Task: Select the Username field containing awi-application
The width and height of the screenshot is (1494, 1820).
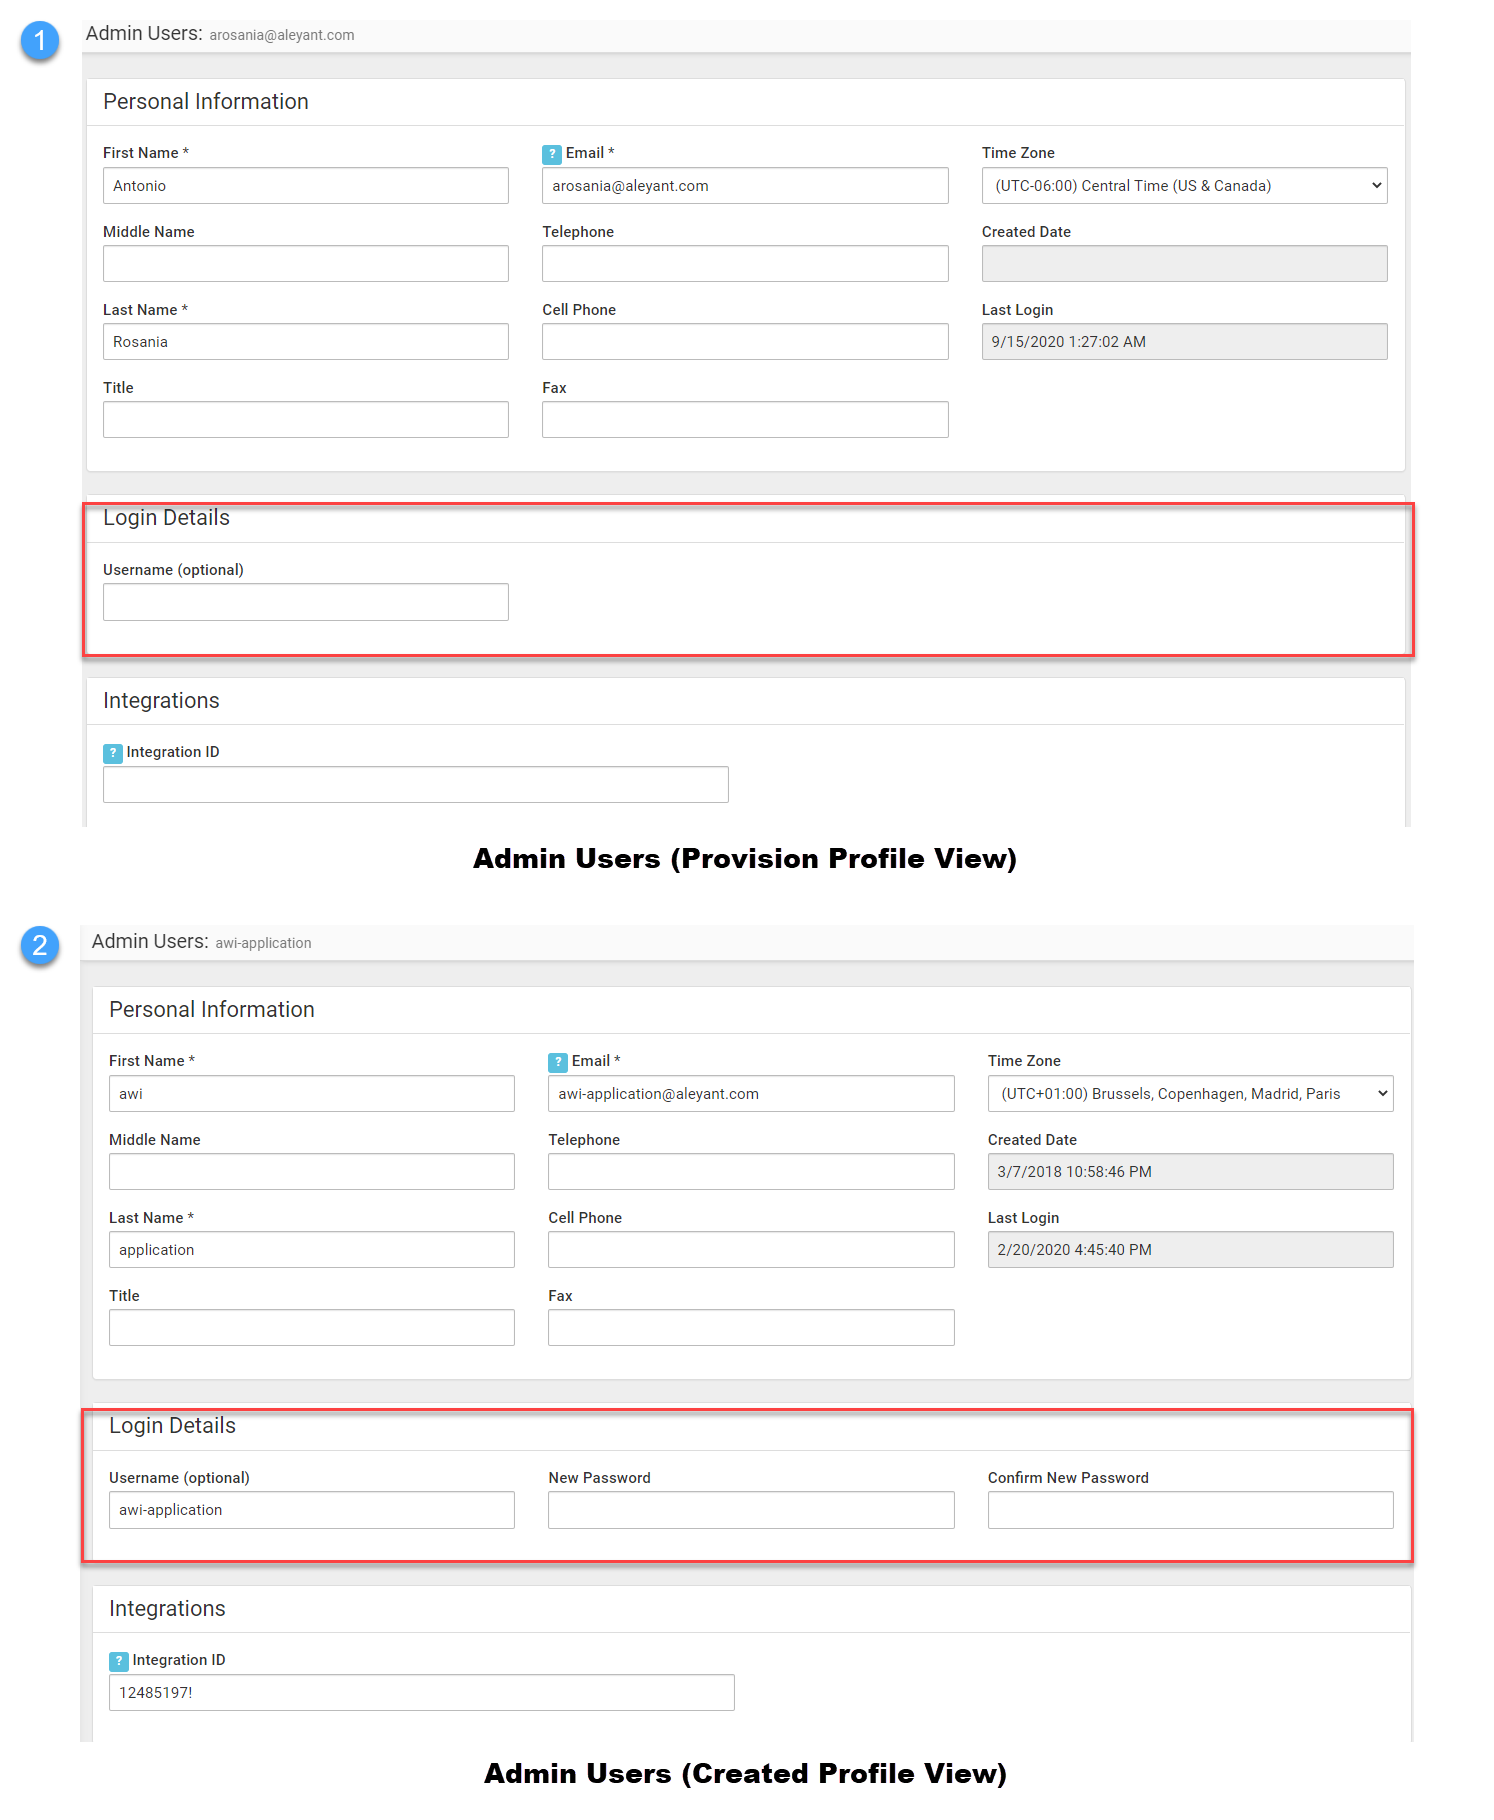Action: click(x=311, y=1510)
